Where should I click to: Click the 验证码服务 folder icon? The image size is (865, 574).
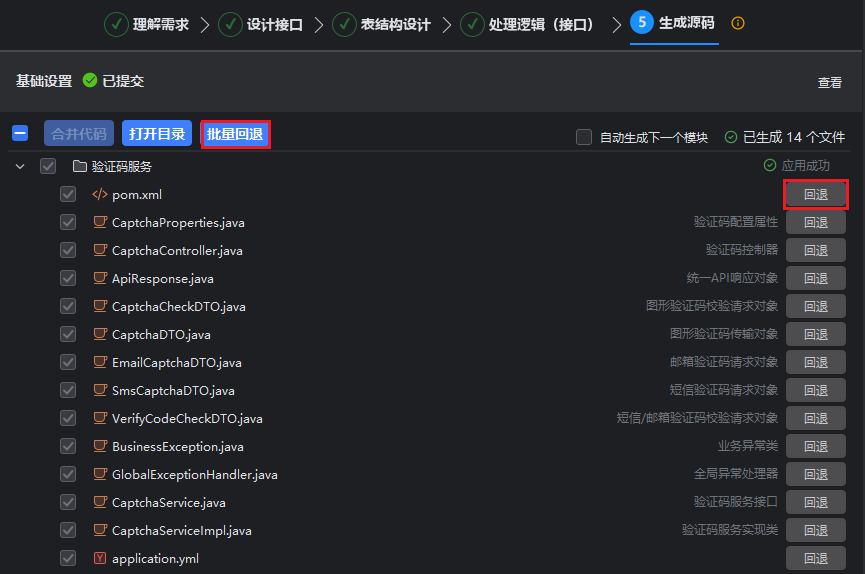(80, 166)
